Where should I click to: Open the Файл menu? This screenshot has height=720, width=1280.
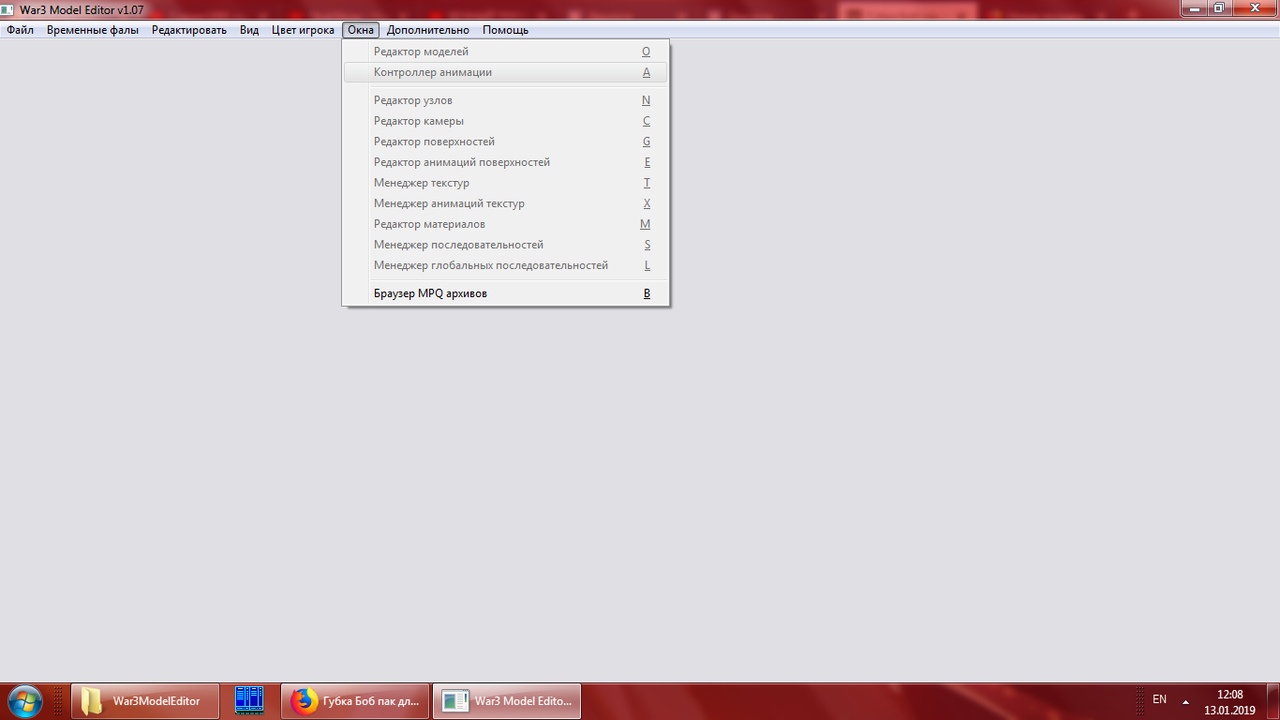(20, 30)
